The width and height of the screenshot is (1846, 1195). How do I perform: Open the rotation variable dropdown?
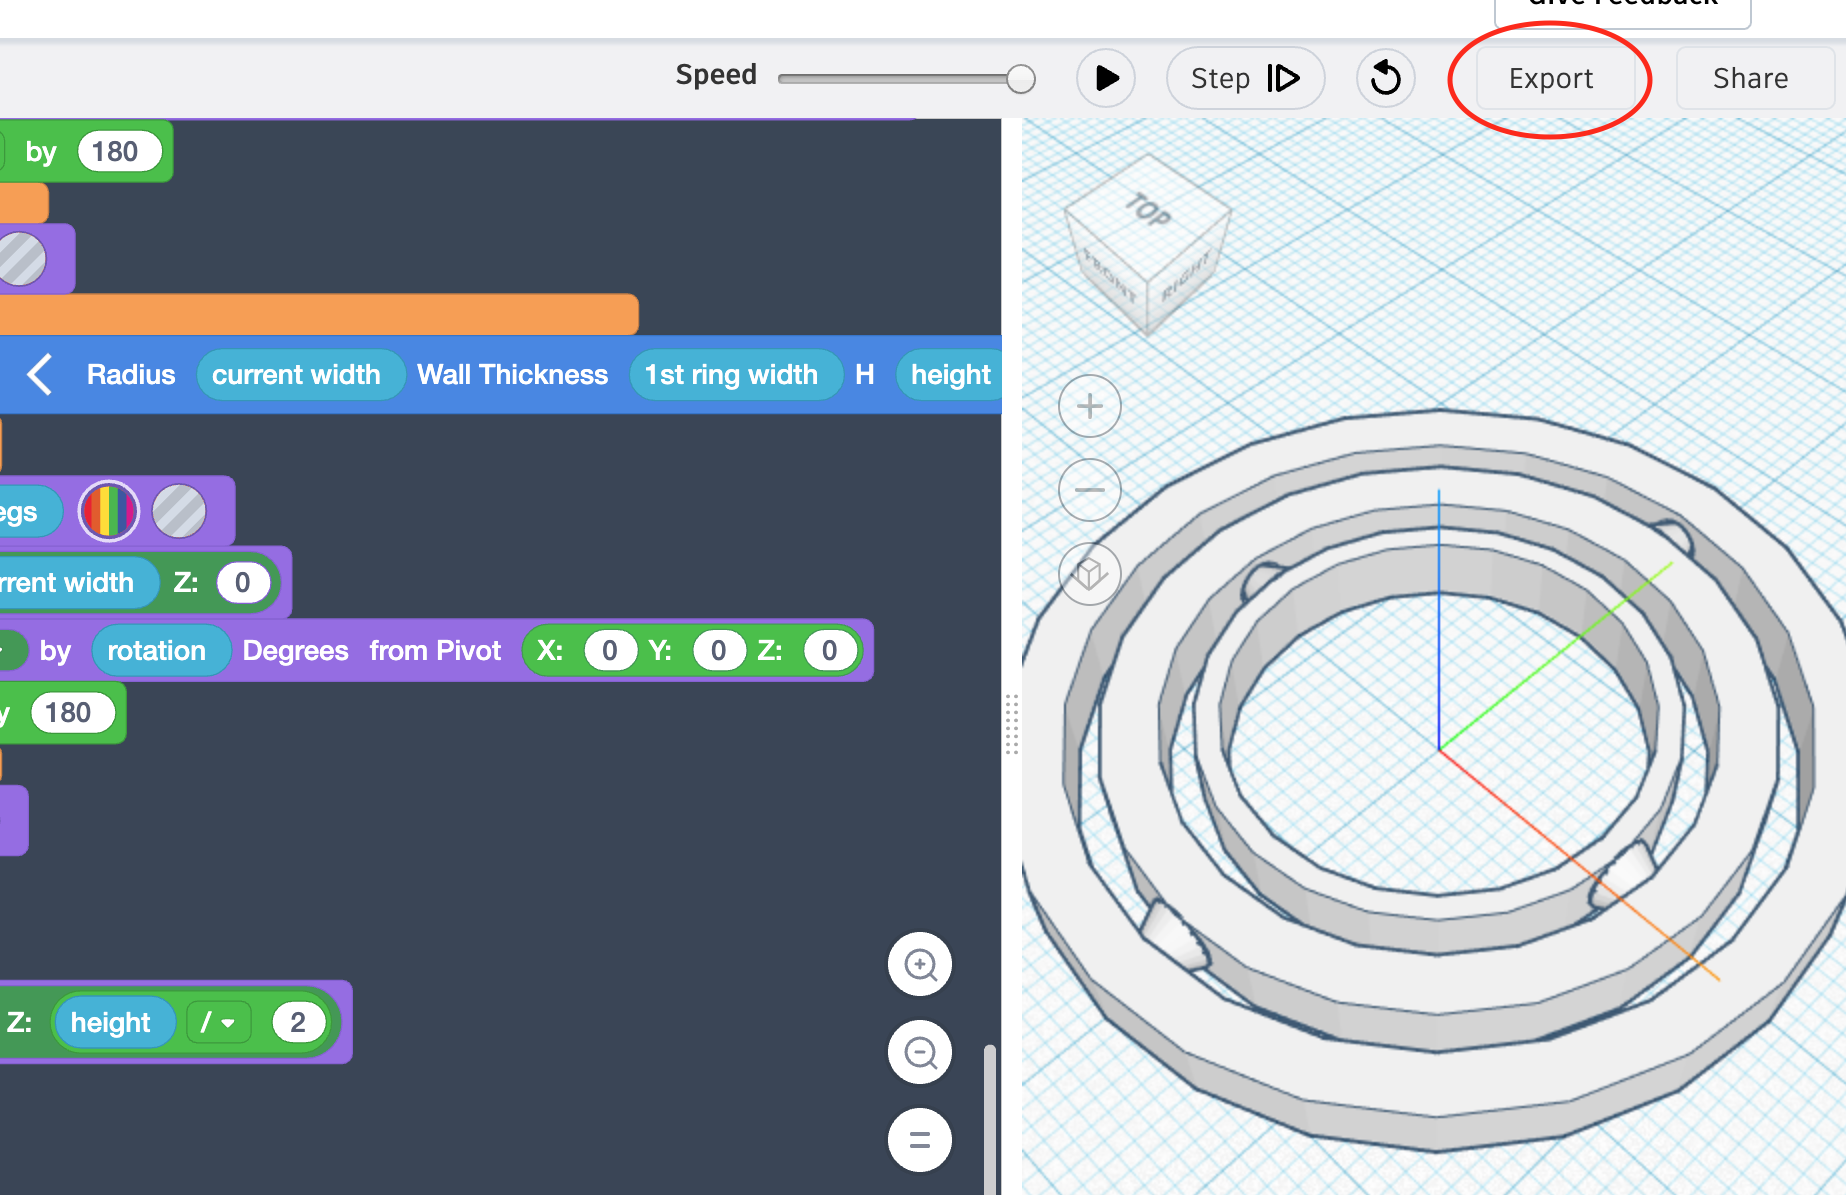tap(161, 650)
